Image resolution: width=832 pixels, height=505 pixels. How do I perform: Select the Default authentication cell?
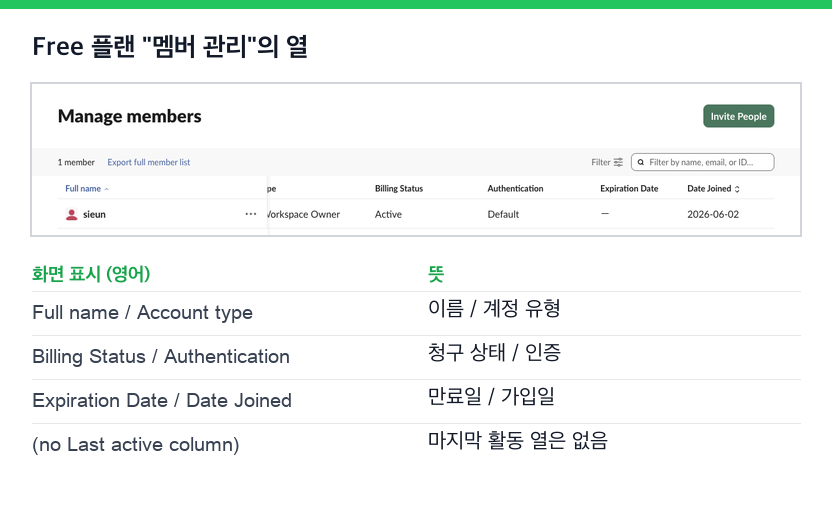503,214
